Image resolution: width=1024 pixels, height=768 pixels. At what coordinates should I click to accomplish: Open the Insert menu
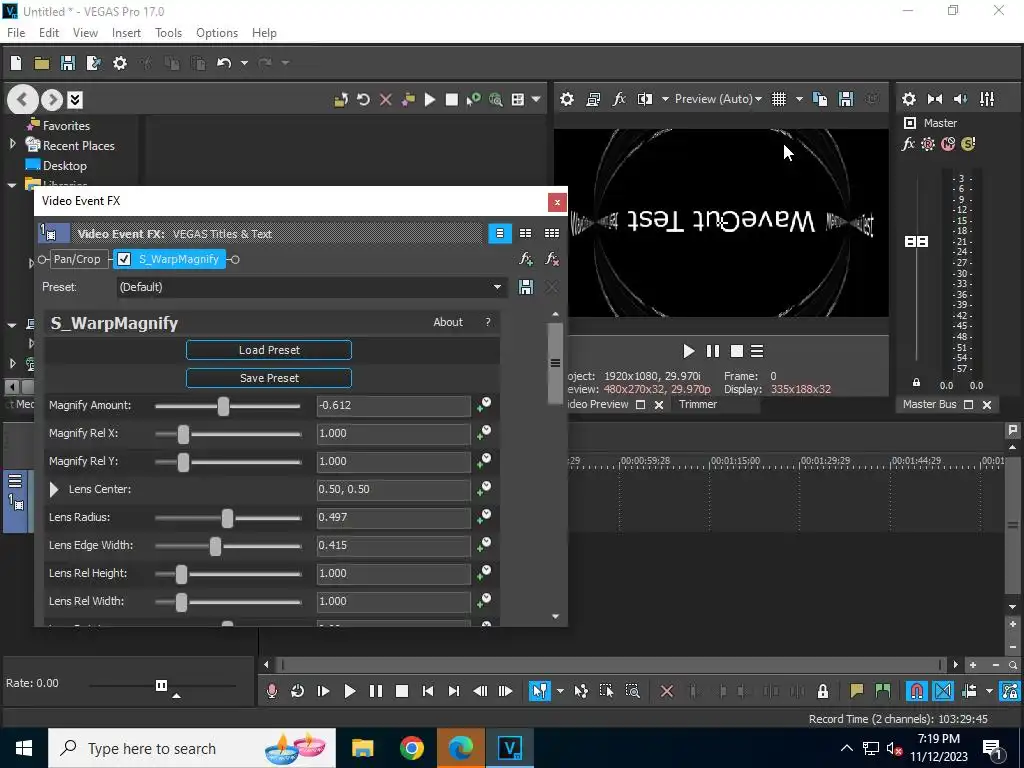(126, 33)
